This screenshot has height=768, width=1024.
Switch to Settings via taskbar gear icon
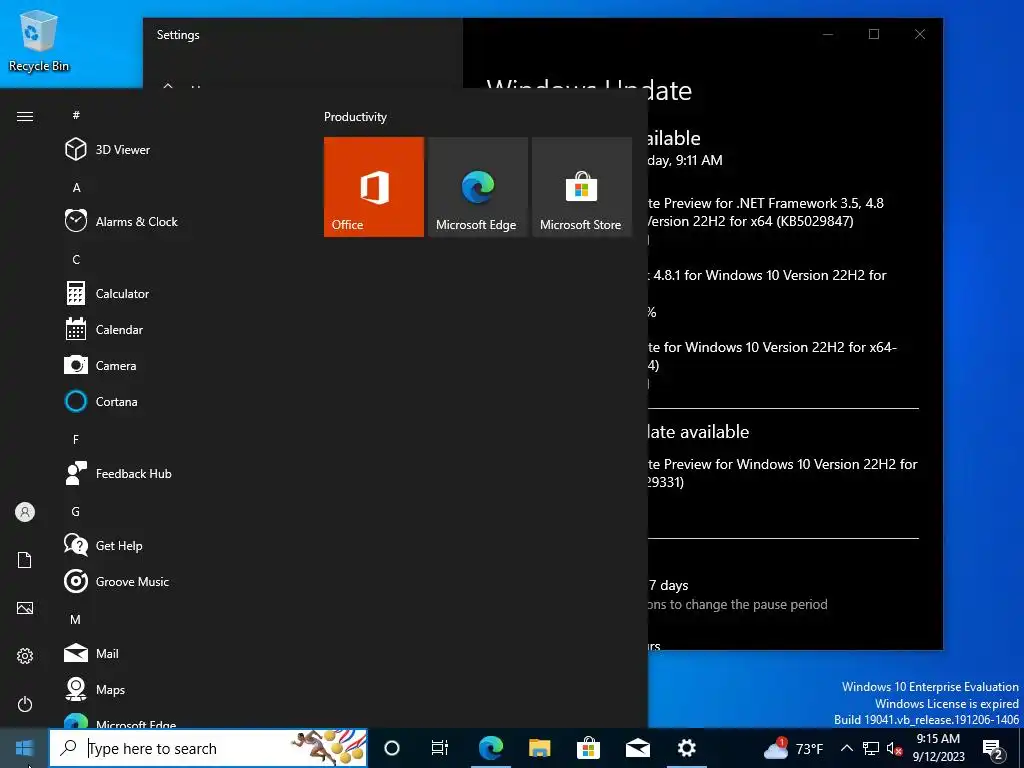[686, 748]
